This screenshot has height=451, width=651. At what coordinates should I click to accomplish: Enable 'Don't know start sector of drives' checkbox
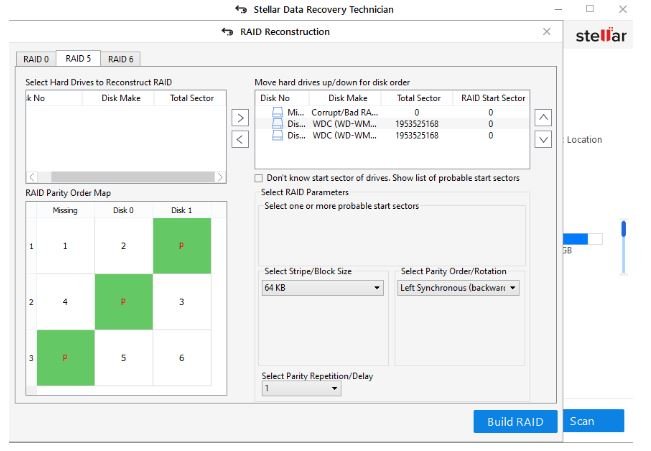259,178
